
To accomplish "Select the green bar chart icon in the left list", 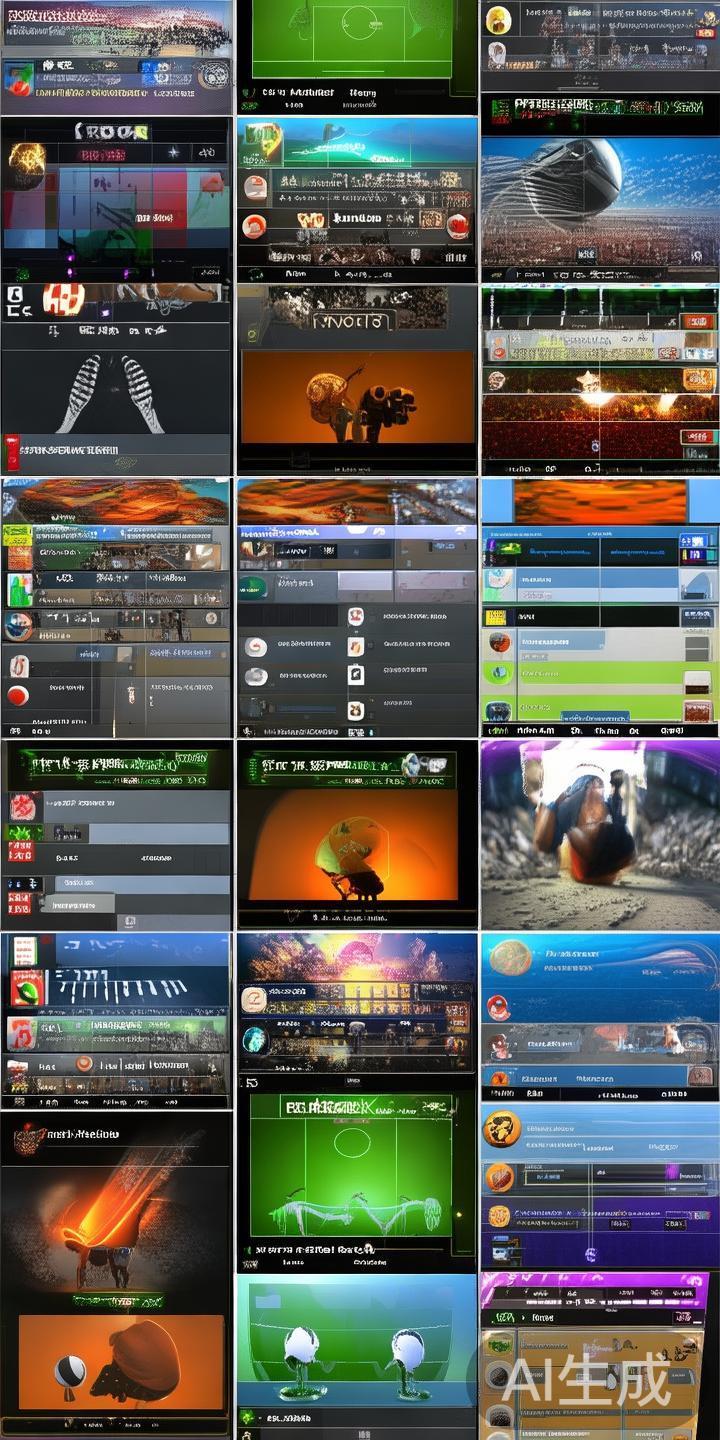I will point(19,589).
